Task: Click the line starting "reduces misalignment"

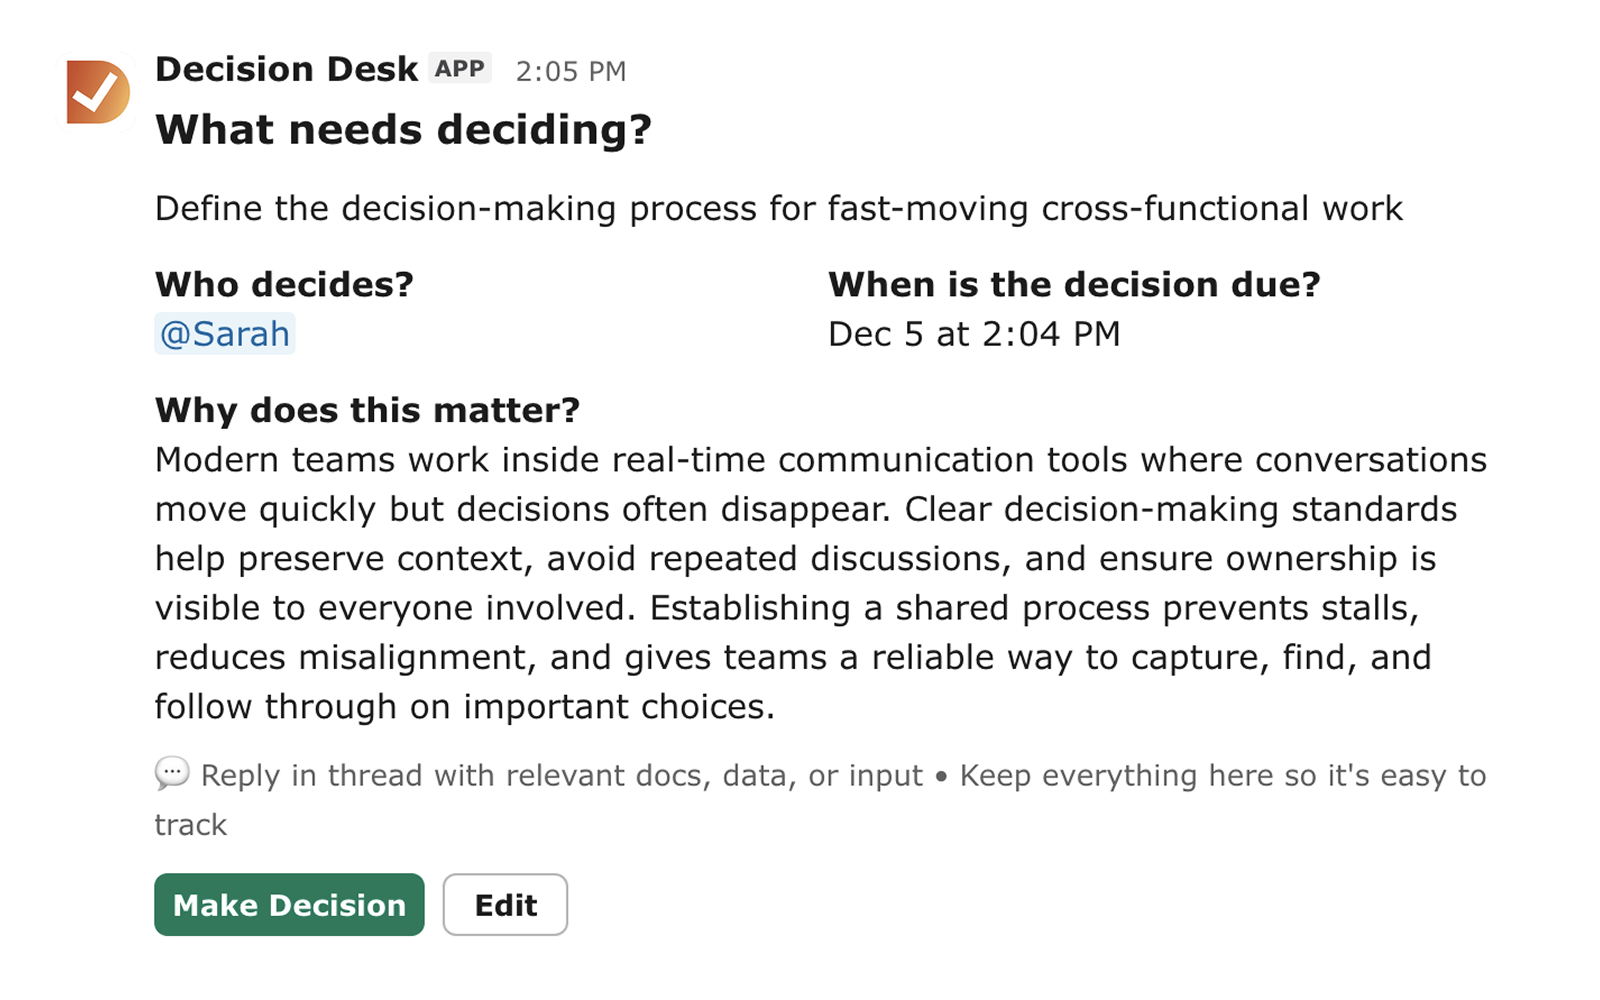Action: pyautogui.click(x=792, y=658)
